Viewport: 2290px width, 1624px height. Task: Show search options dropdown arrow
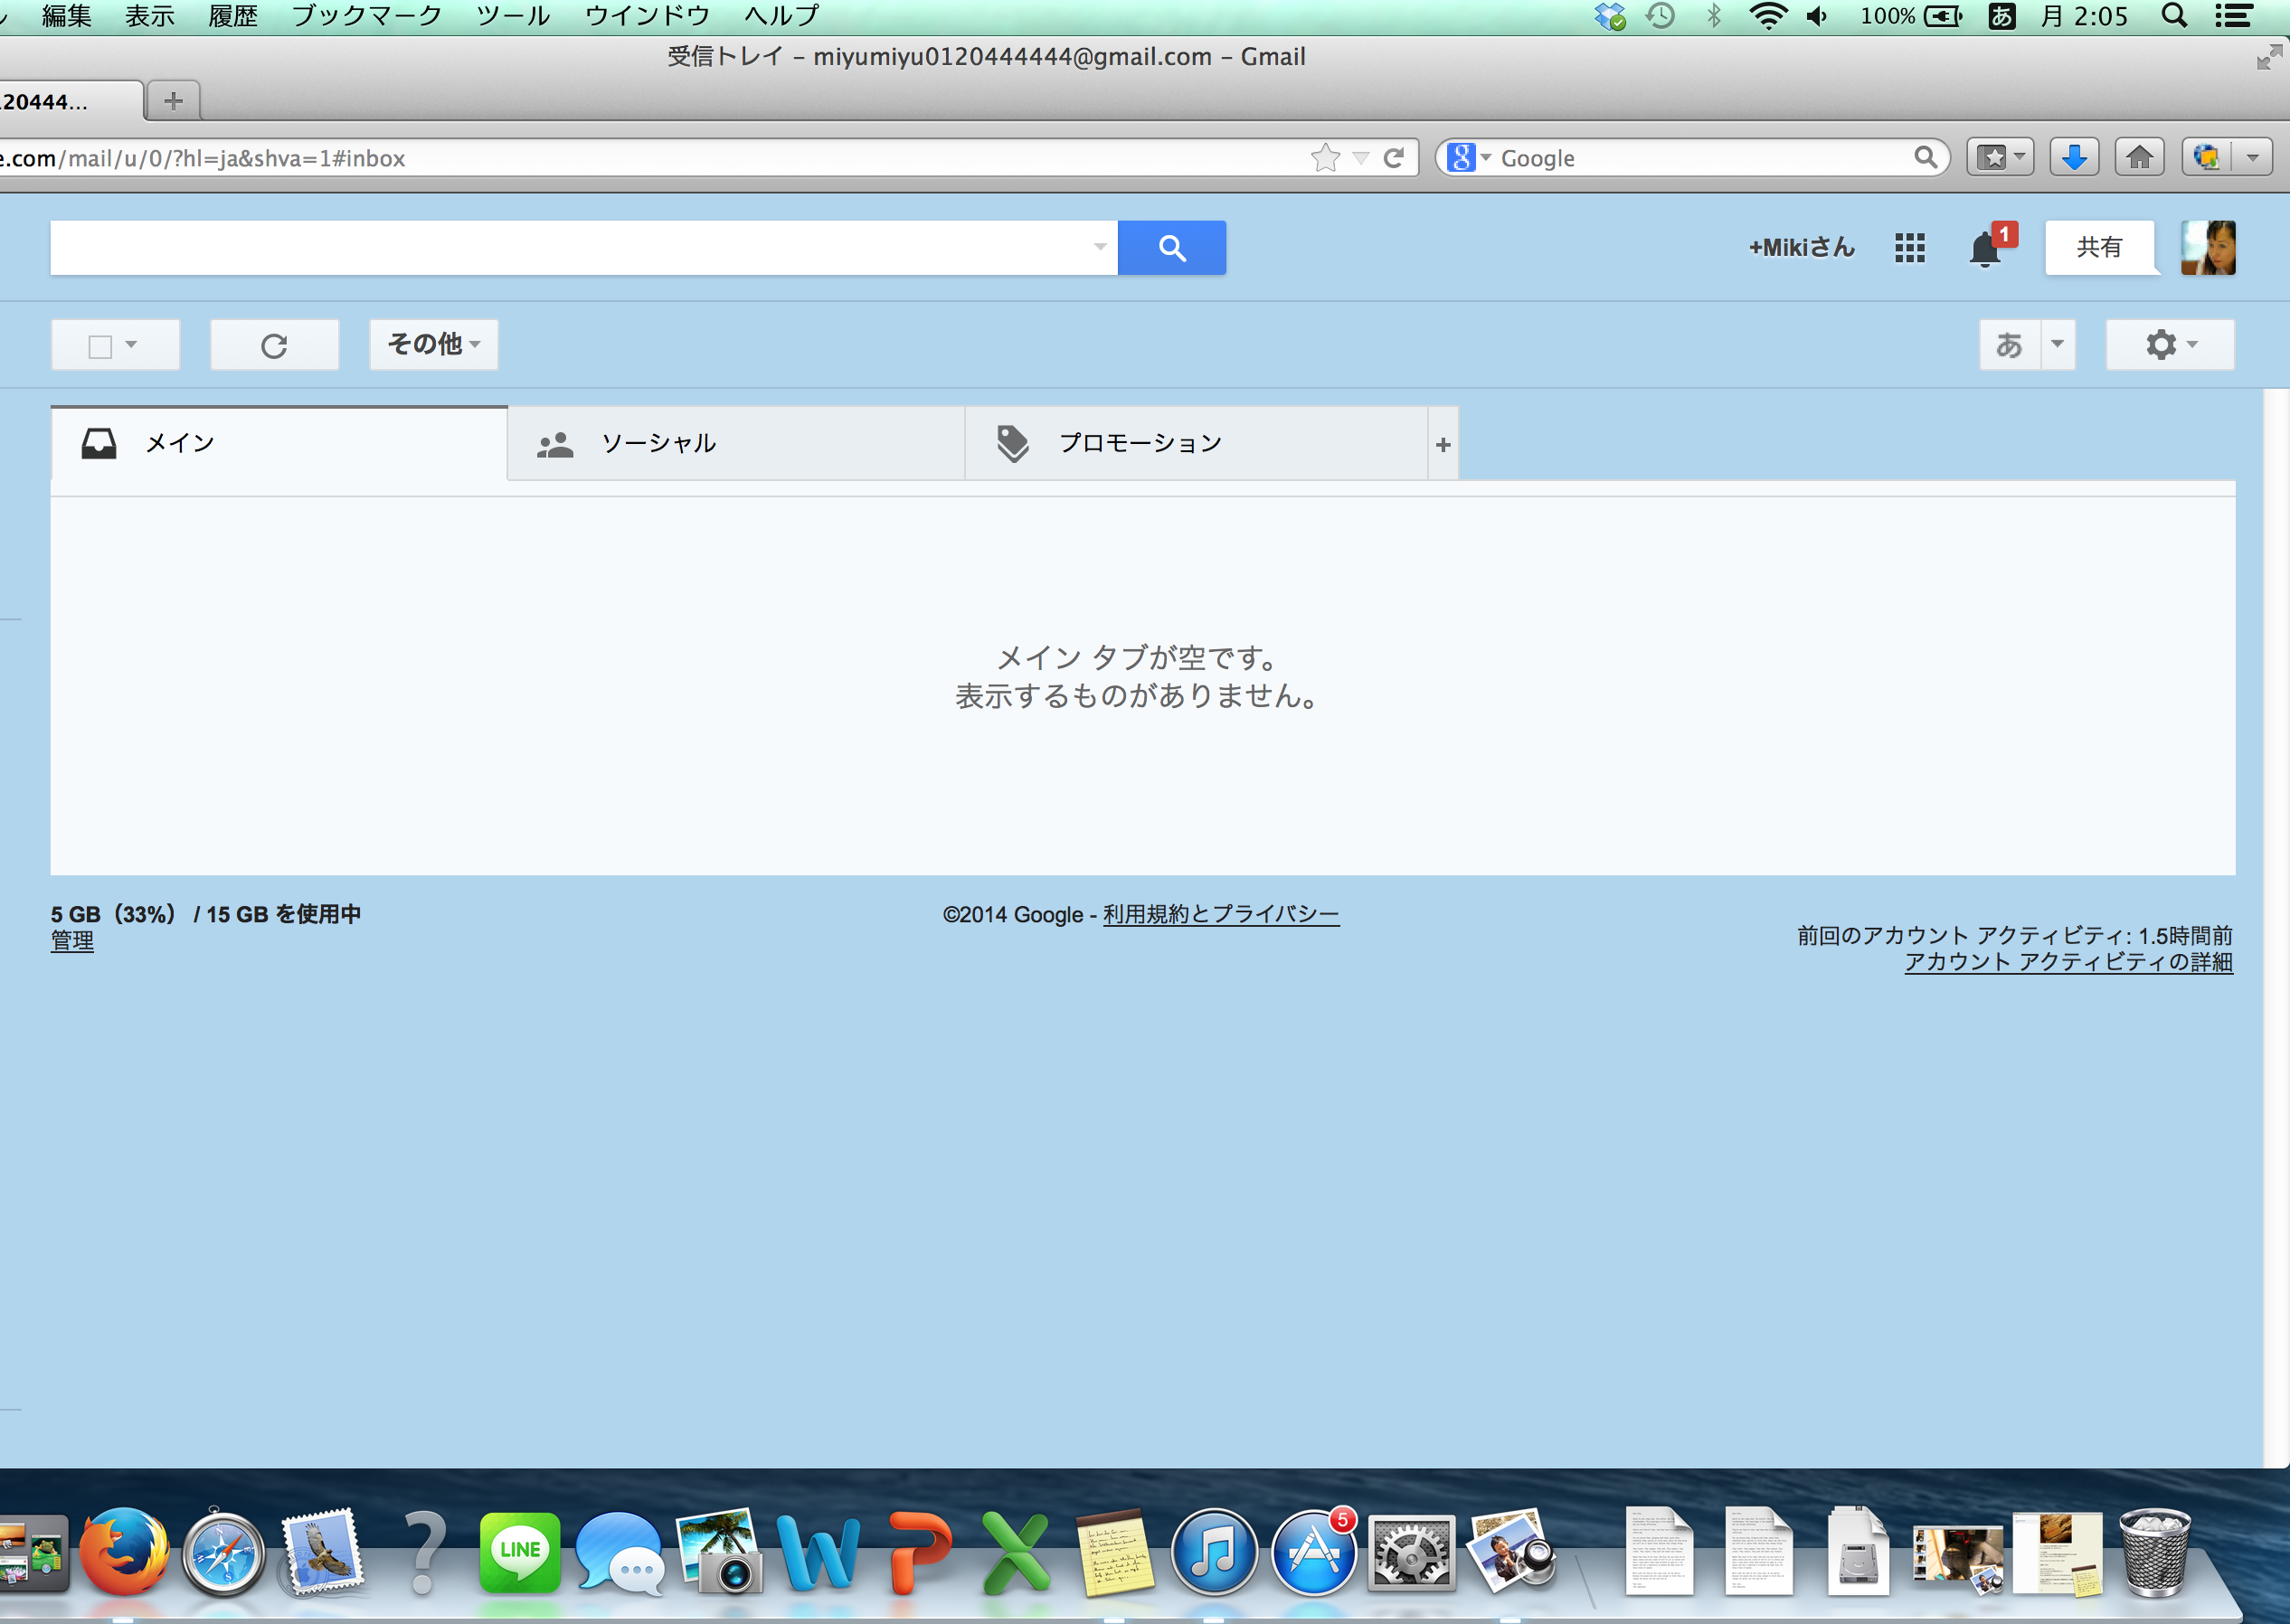coord(1099,248)
